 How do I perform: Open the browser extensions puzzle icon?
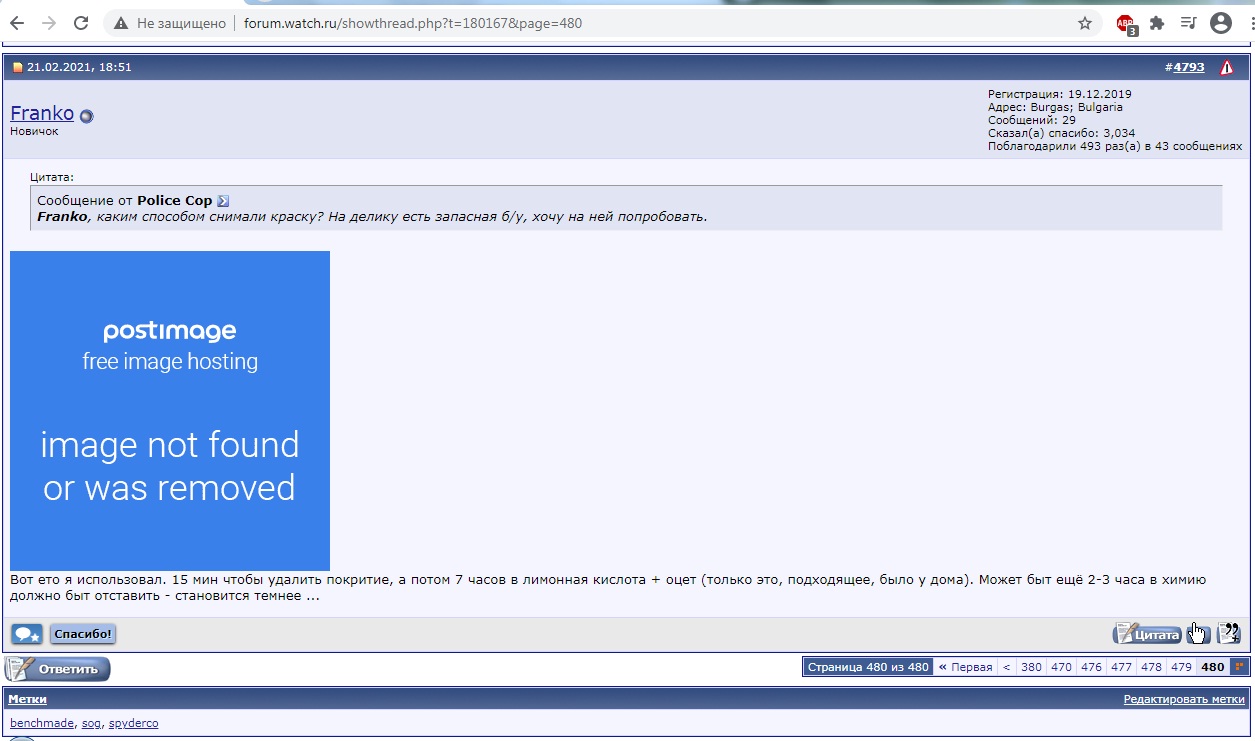(1157, 23)
